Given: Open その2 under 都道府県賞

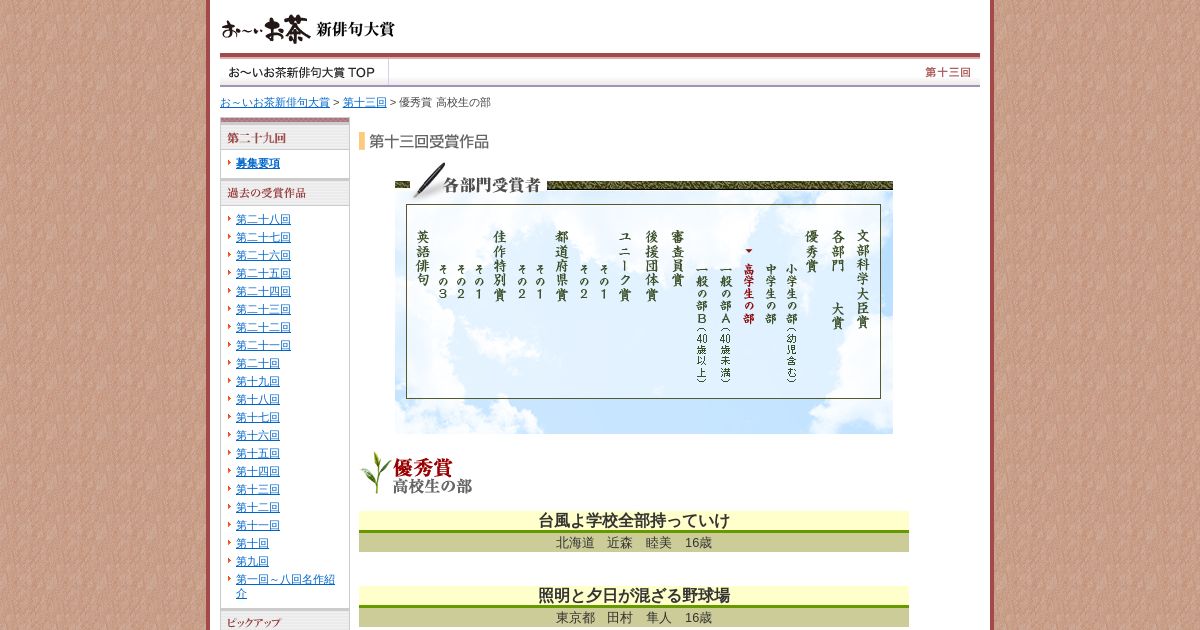Looking at the screenshot, I should click(x=521, y=282).
